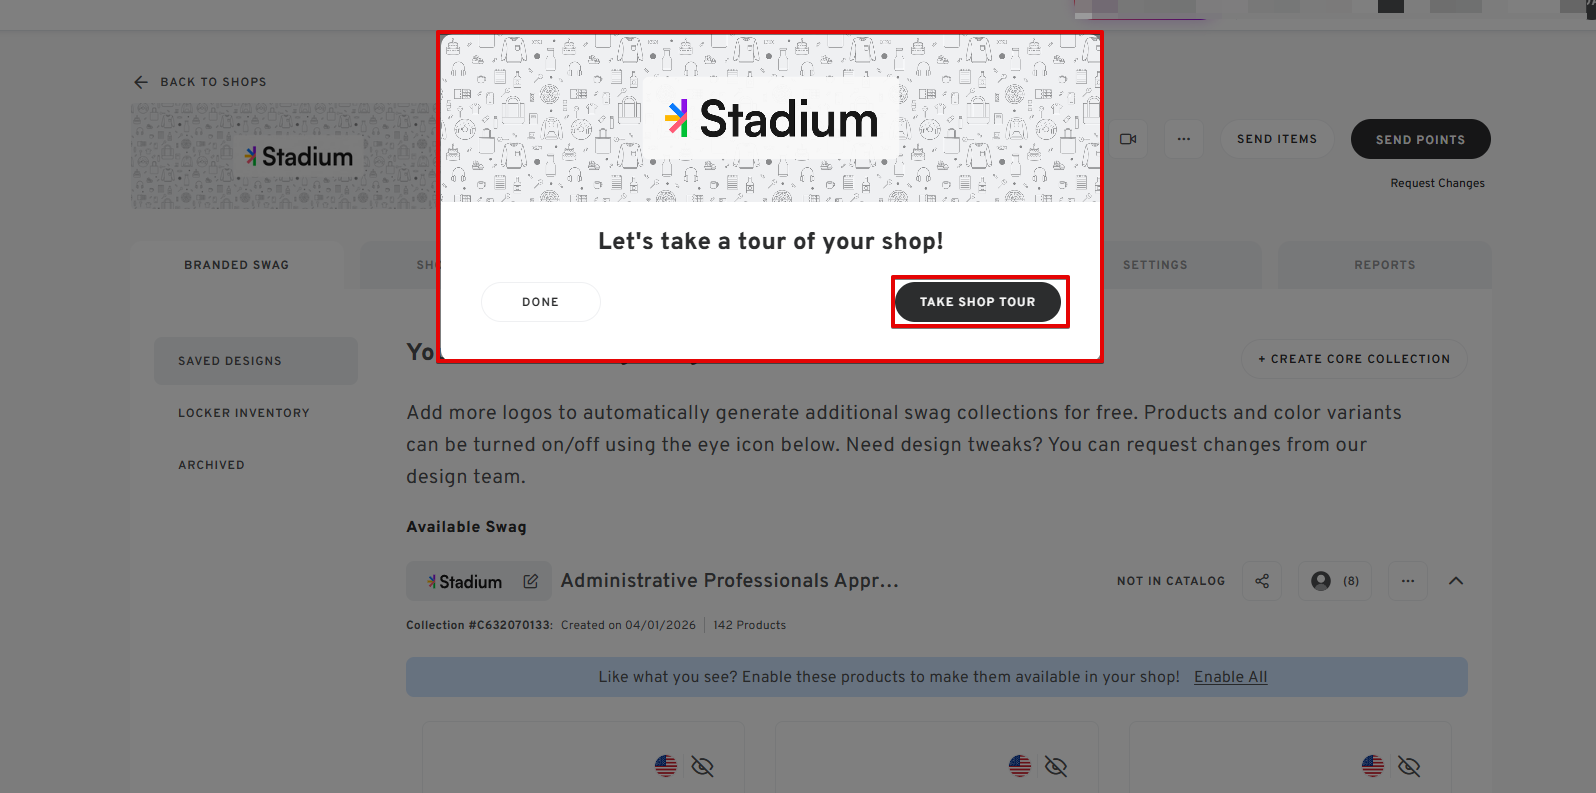Switch to the Reports tab

point(1384,265)
